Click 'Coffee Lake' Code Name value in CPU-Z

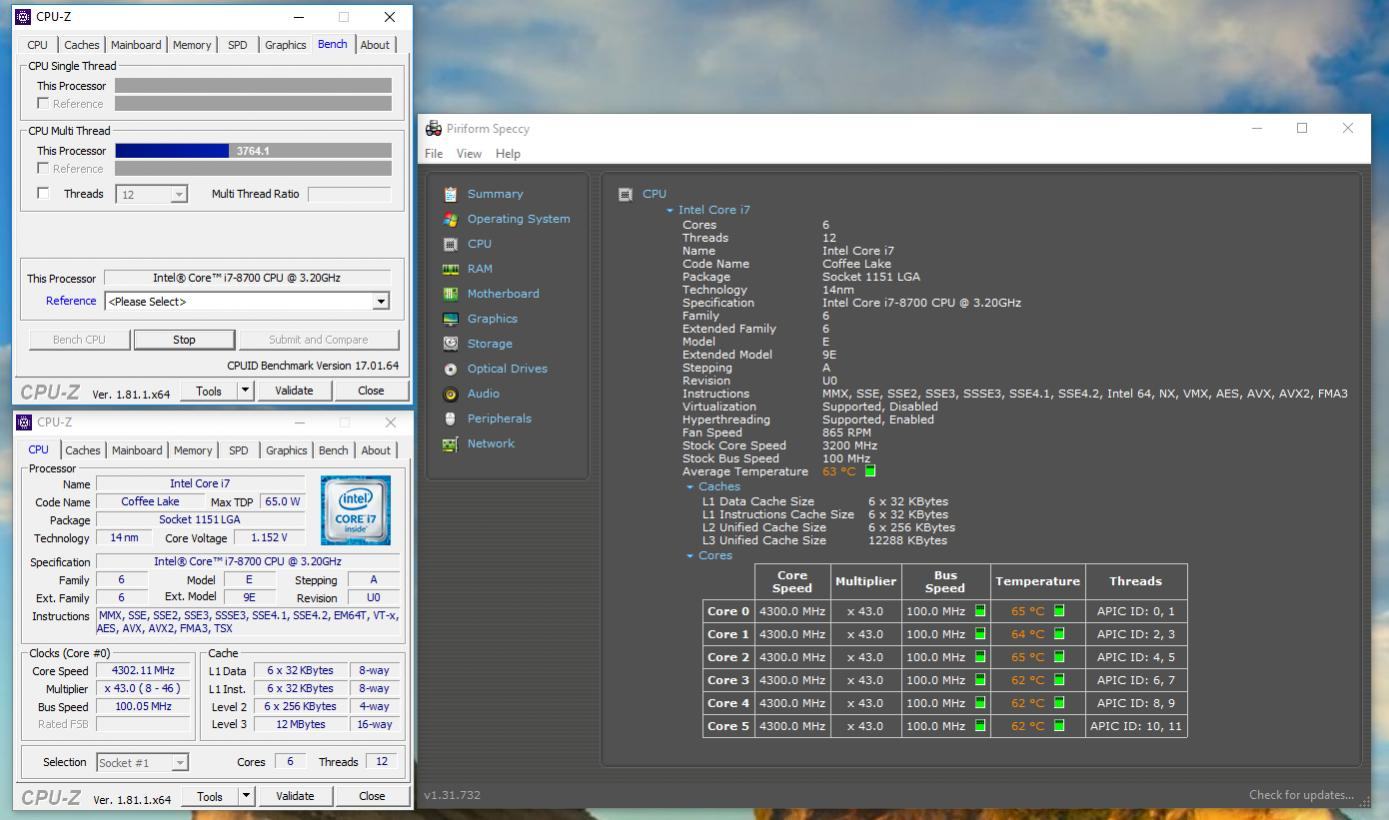coord(150,502)
